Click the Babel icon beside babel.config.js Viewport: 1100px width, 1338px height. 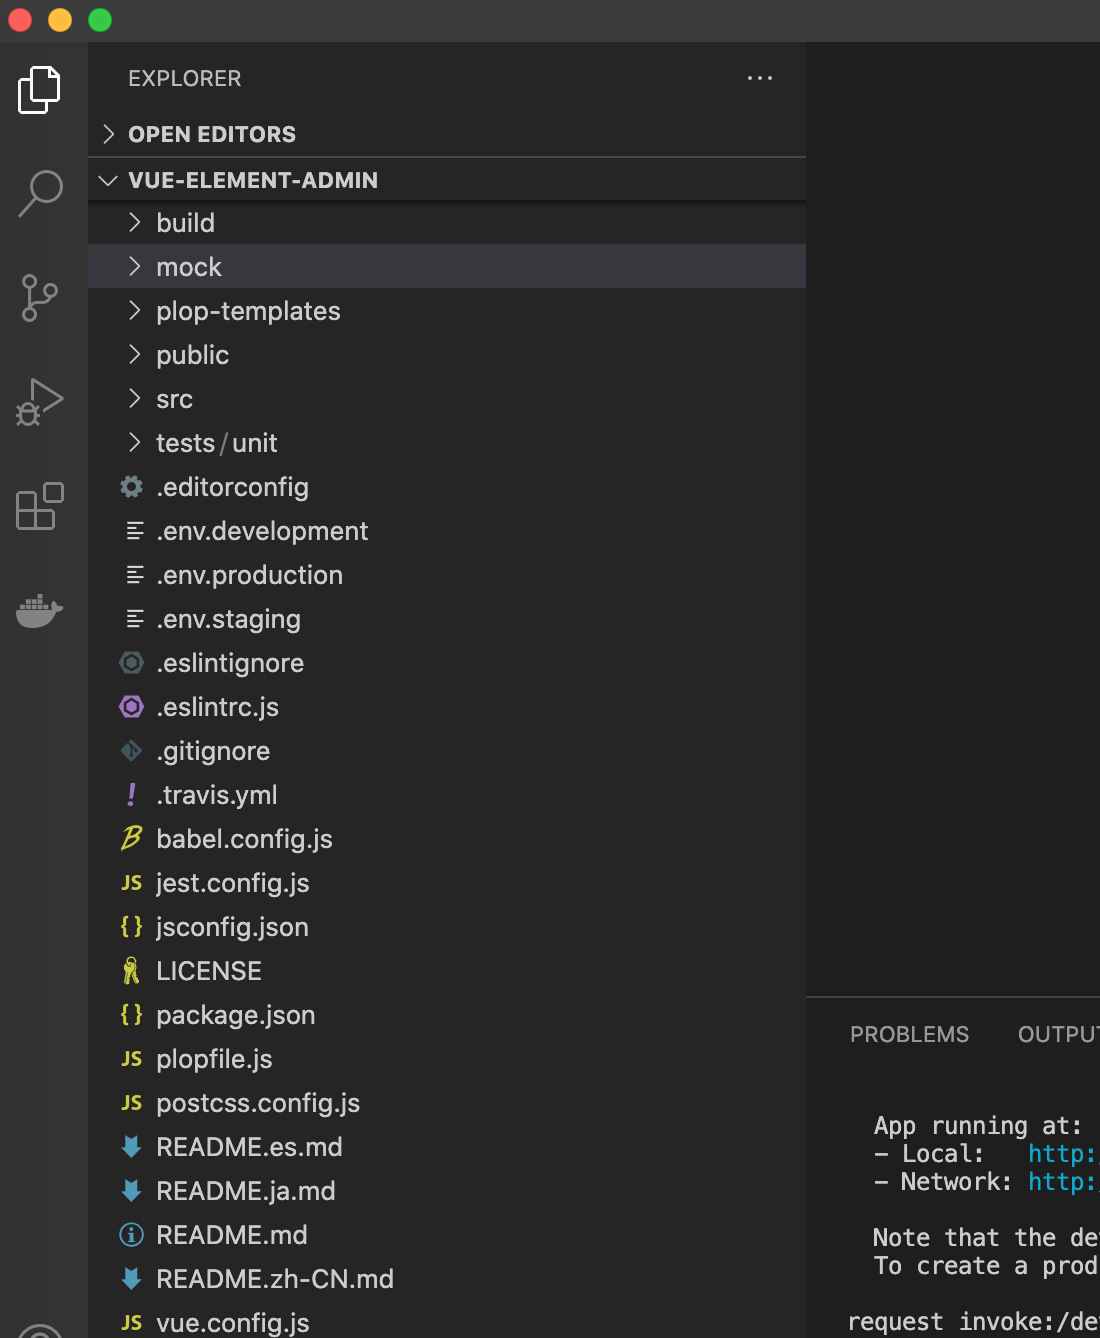point(132,838)
